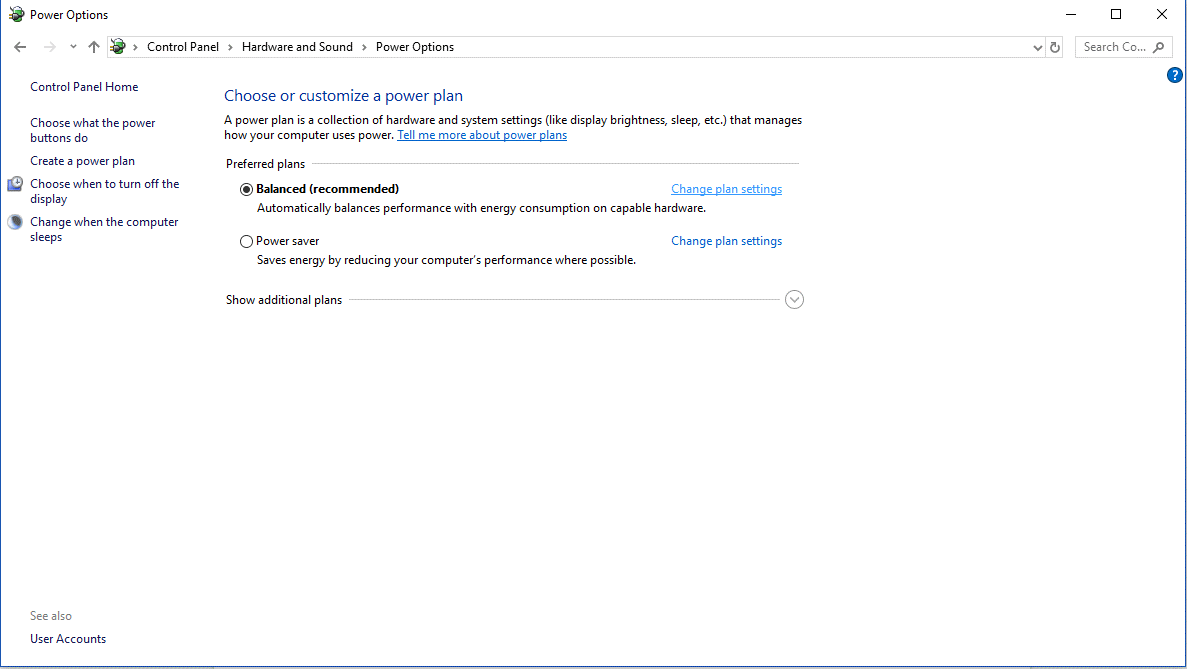Expand chevron after Hardware and Sound breadcrumb
Image resolution: width=1187 pixels, height=669 pixels.
[364, 47]
